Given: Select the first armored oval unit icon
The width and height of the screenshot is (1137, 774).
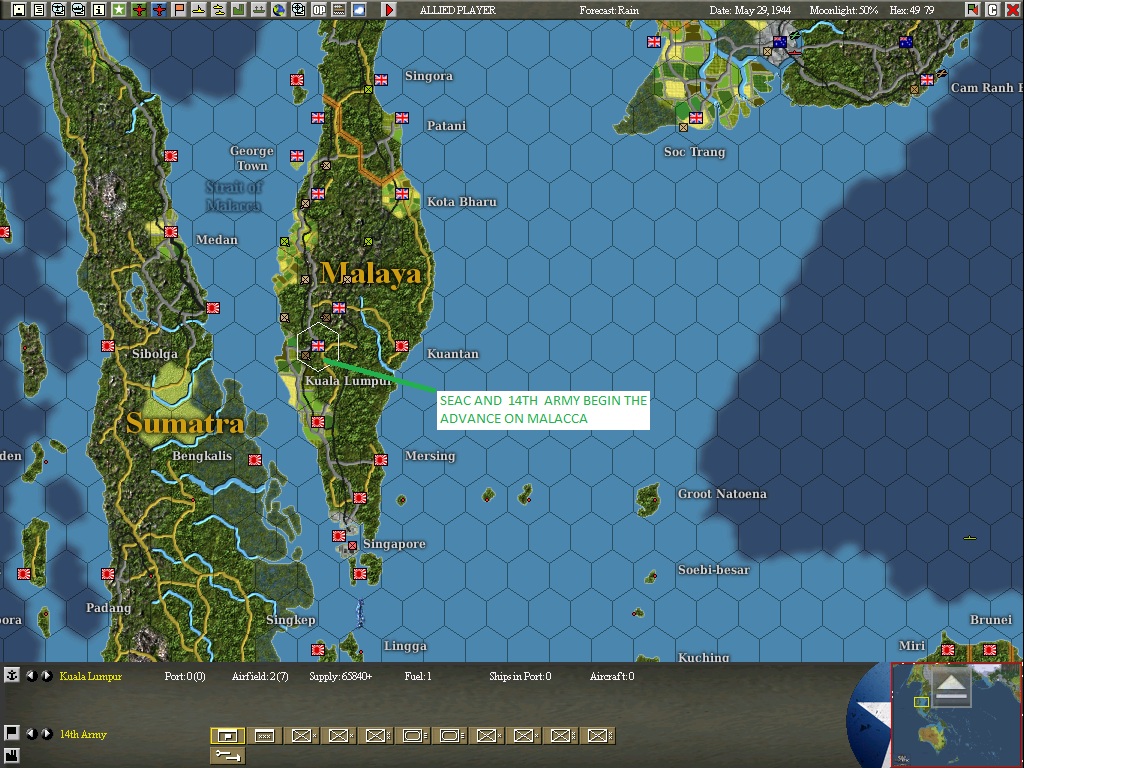Looking at the screenshot, I should (x=413, y=736).
